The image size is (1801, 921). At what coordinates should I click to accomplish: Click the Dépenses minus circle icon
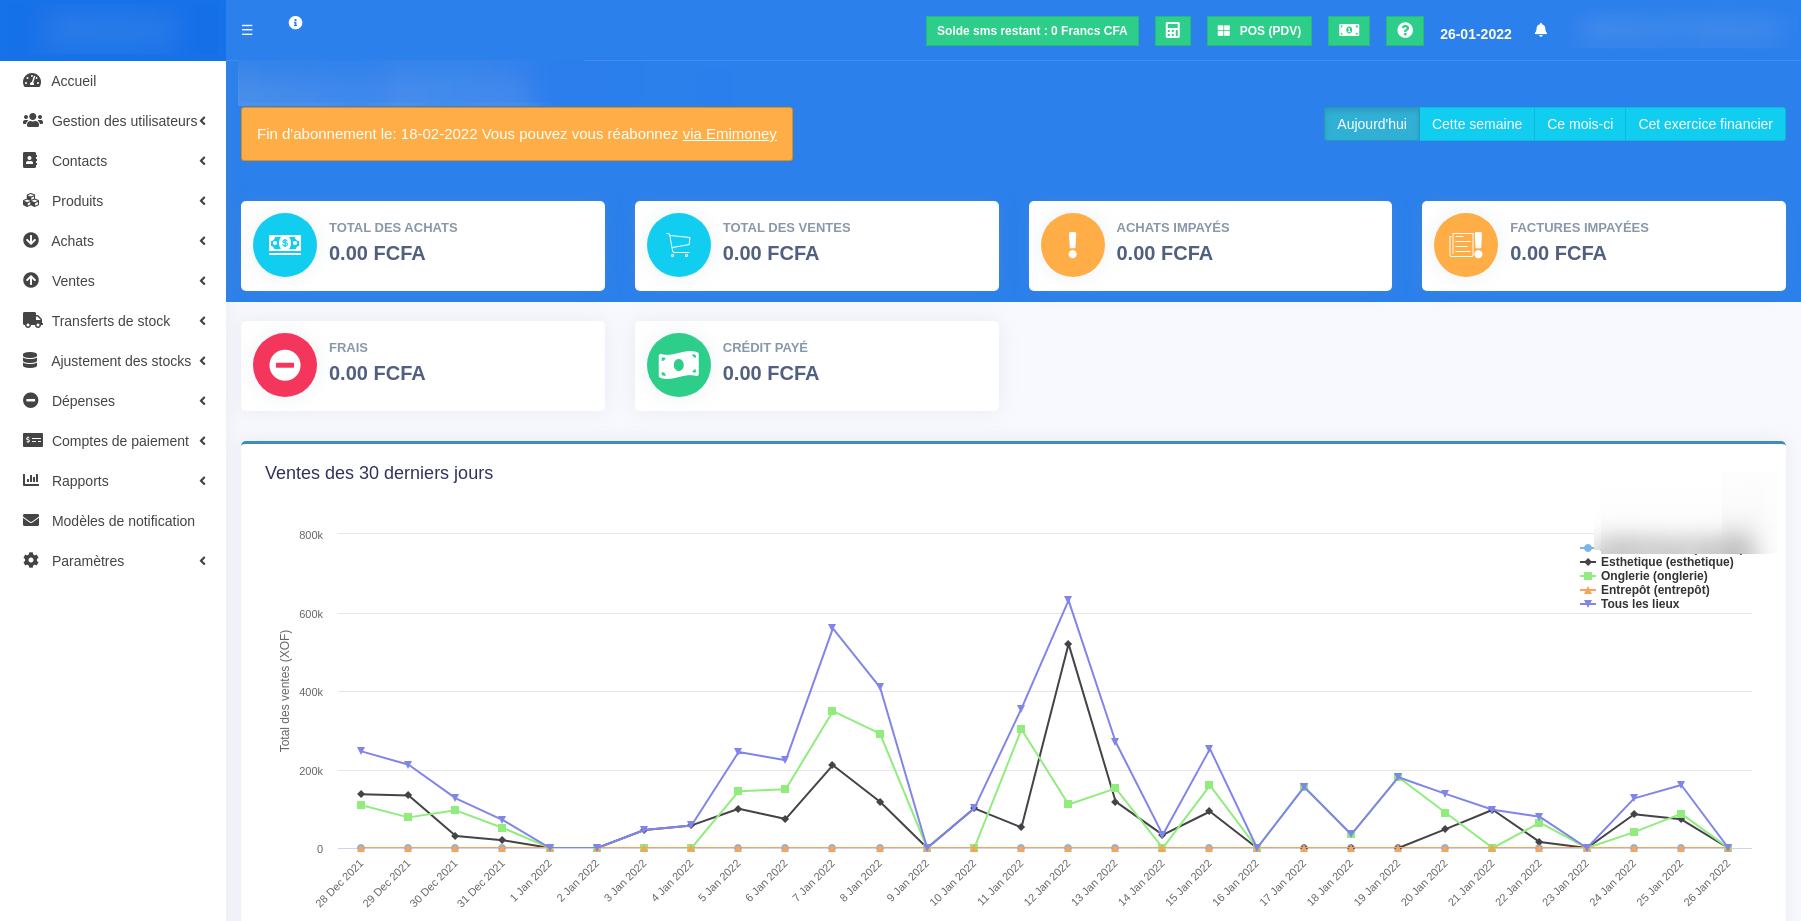click(31, 400)
